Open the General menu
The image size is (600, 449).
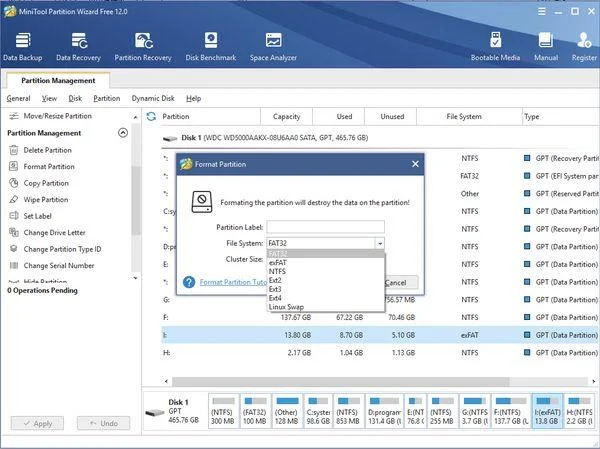18,98
